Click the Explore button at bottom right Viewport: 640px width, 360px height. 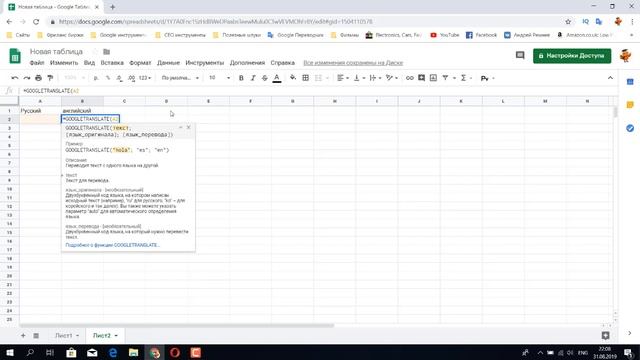(605, 336)
